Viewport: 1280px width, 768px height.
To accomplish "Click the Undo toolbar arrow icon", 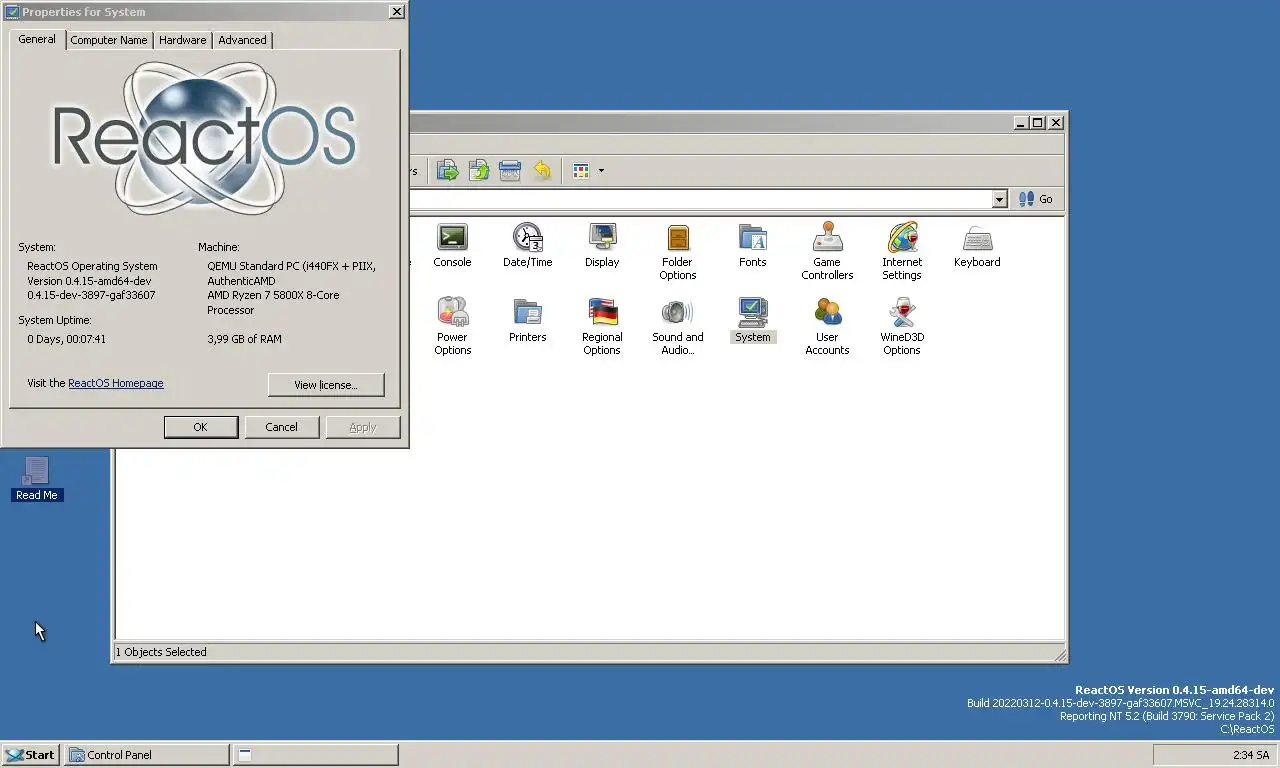I will coord(541,171).
